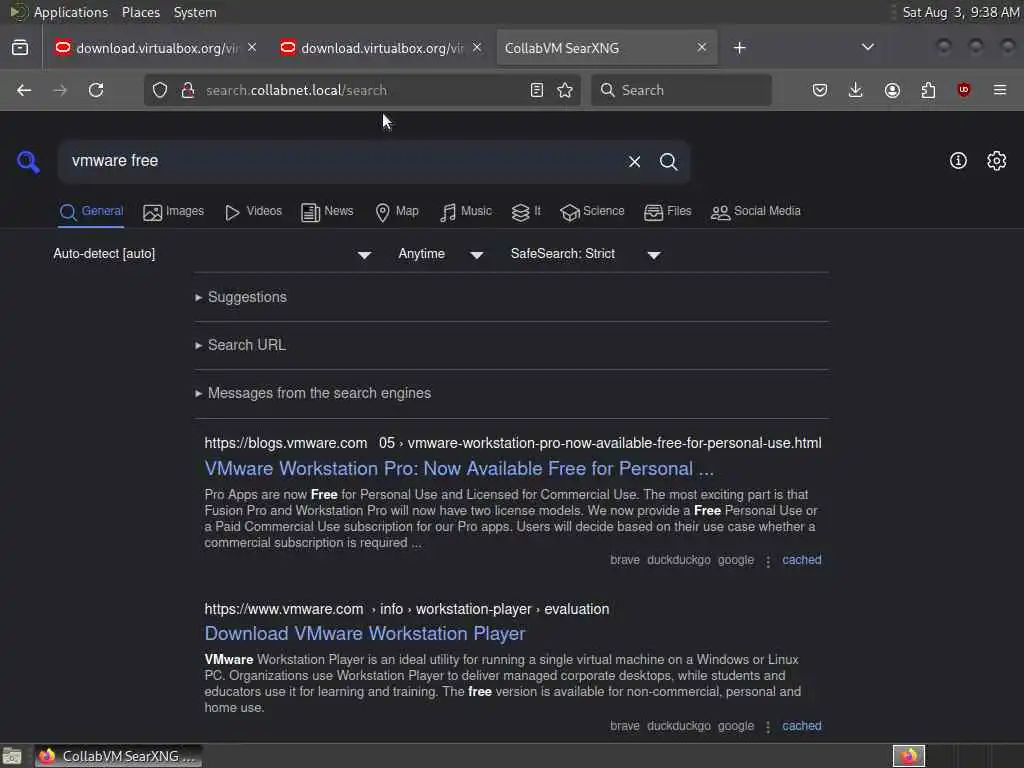The height and width of the screenshot is (768, 1024).
Task: Click the Firefox workspace switcher thumbnail
Action: click(x=908, y=756)
